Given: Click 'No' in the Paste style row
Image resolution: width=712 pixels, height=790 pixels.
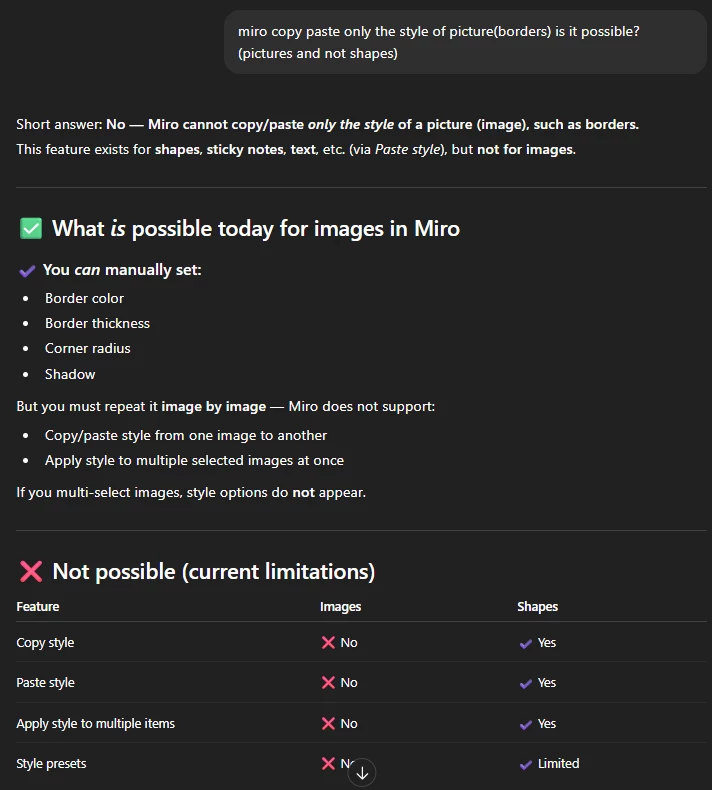Looking at the screenshot, I should click(349, 682).
